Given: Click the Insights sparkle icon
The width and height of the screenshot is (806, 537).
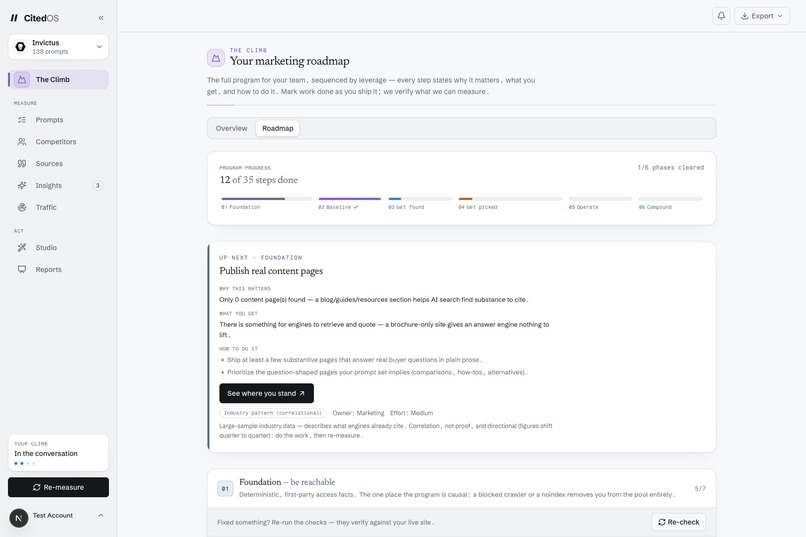Looking at the screenshot, I should [22, 186].
